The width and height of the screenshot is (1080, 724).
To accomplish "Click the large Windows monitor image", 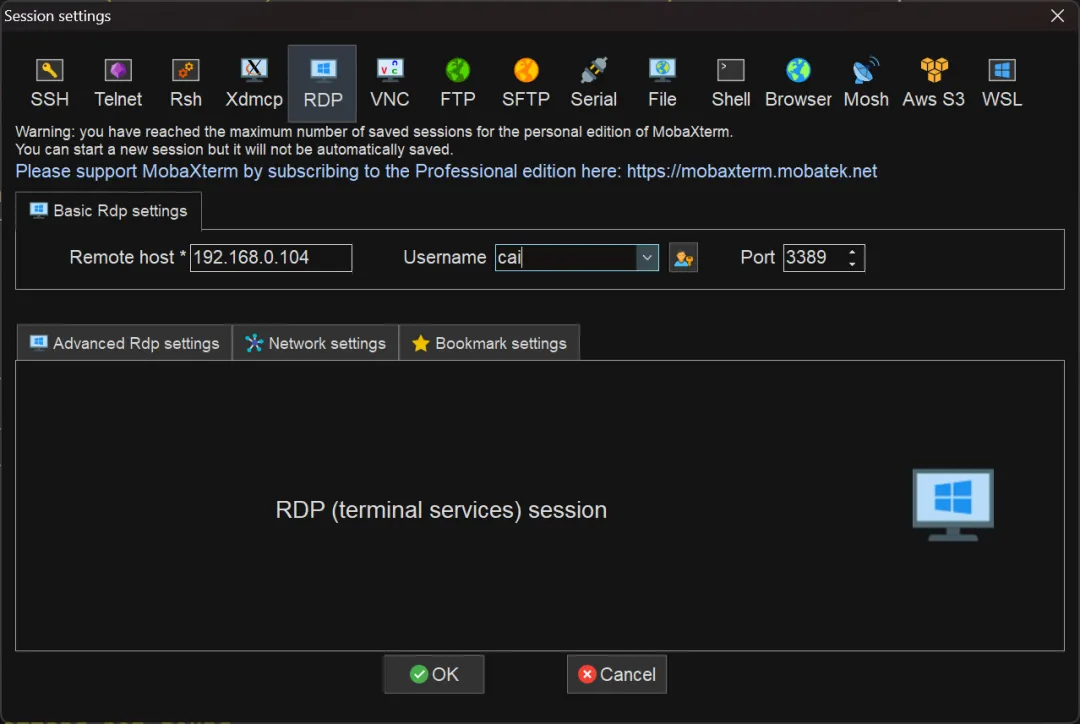I will (953, 505).
